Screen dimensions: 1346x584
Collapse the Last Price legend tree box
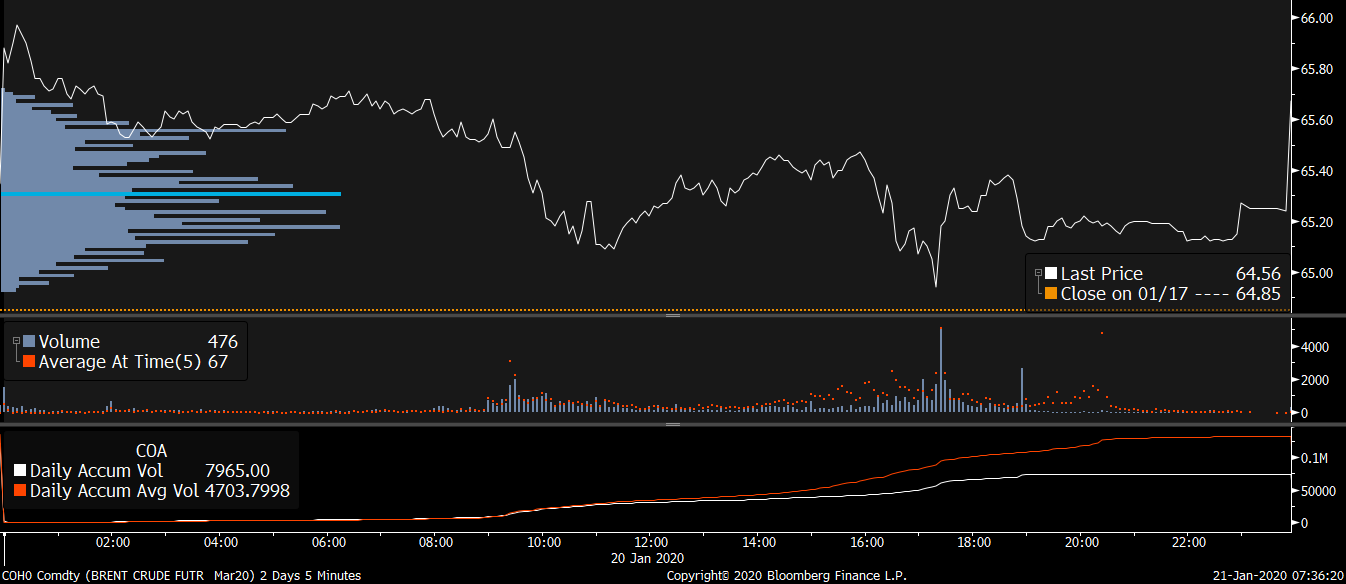point(1038,273)
